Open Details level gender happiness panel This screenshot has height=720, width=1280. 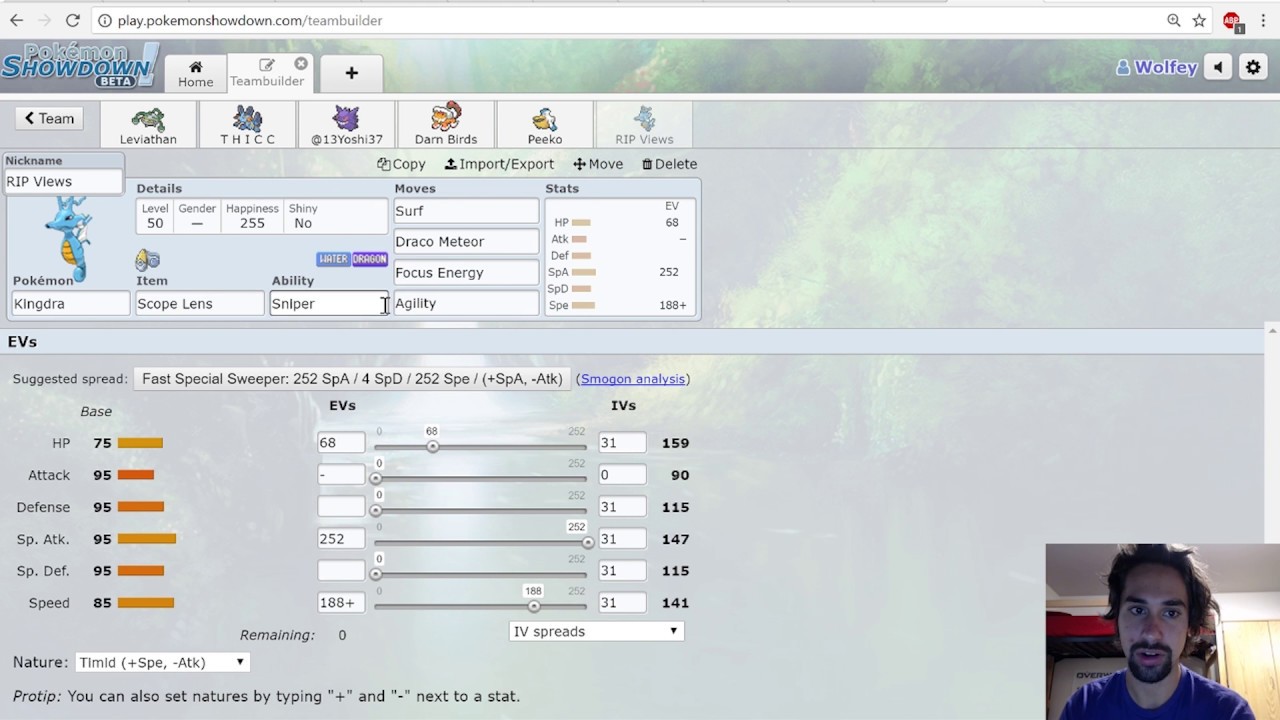pyautogui.click(x=262, y=216)
